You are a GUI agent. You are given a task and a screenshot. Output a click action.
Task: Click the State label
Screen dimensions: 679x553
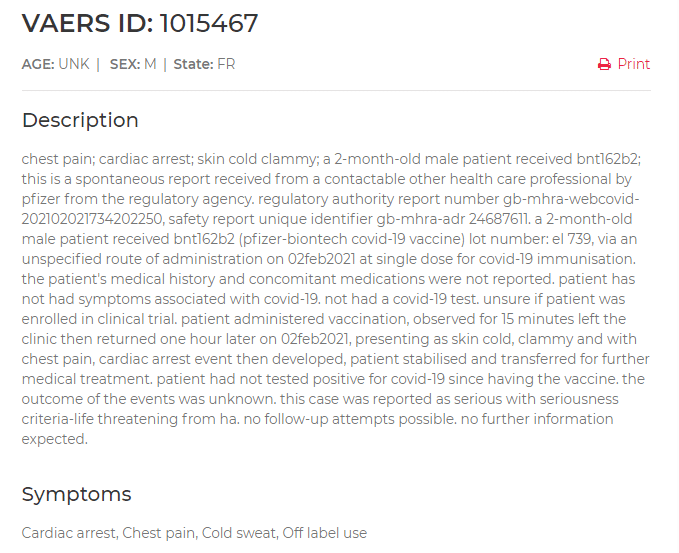point(193,64)
